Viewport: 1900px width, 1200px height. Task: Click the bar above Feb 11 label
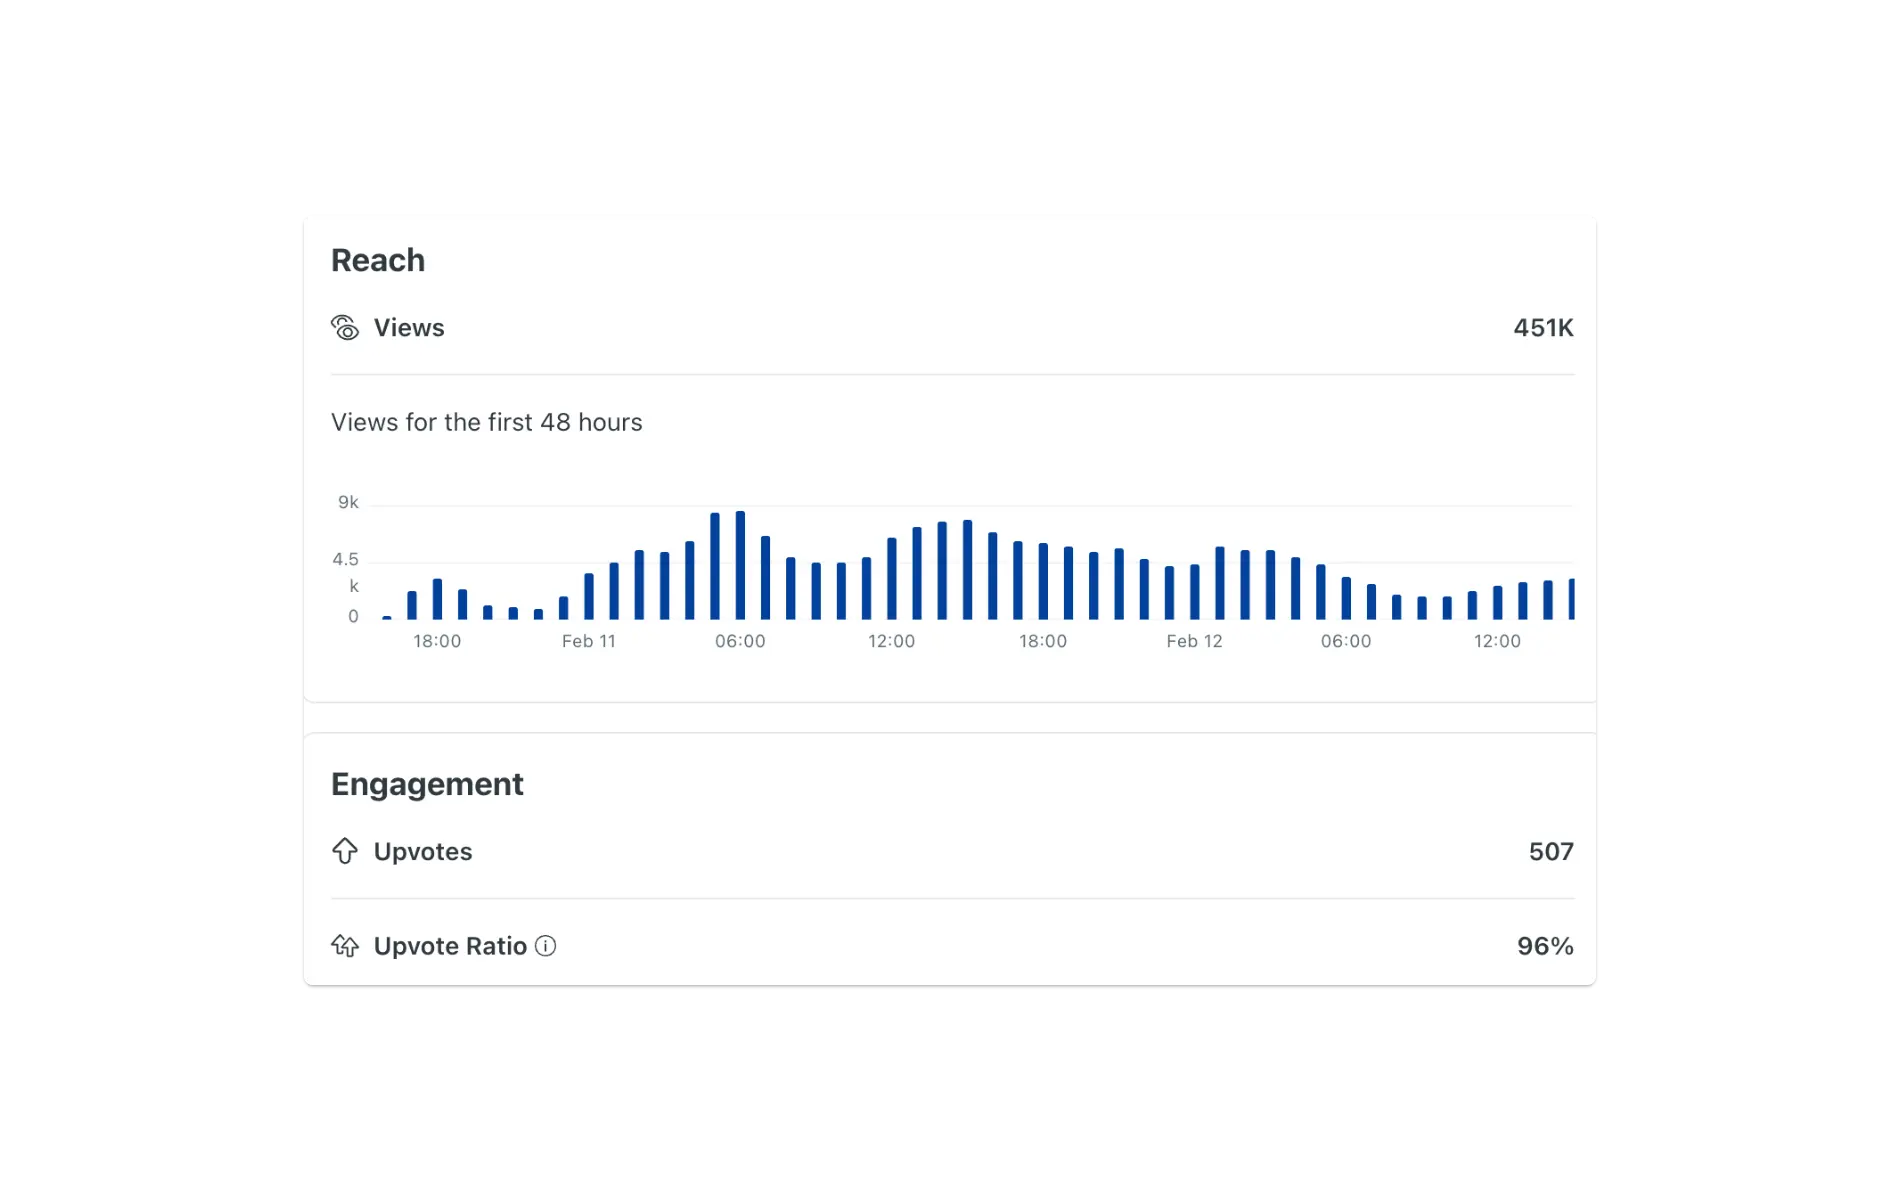click(589, 596)
